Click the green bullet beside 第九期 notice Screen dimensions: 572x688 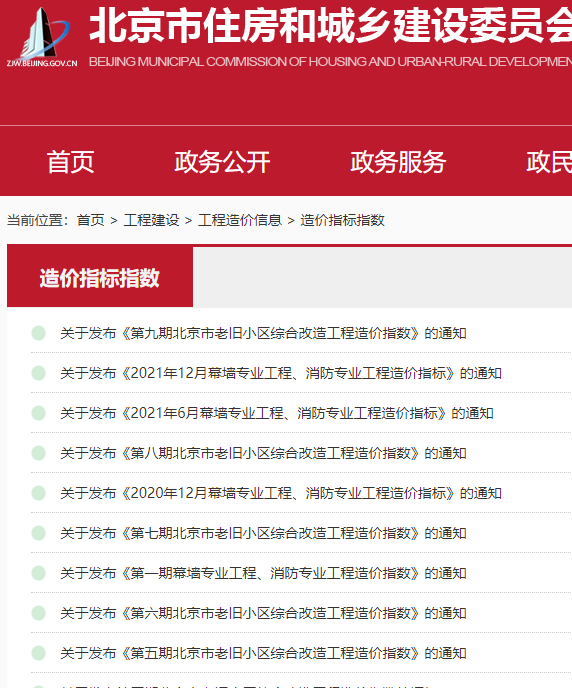39,333
